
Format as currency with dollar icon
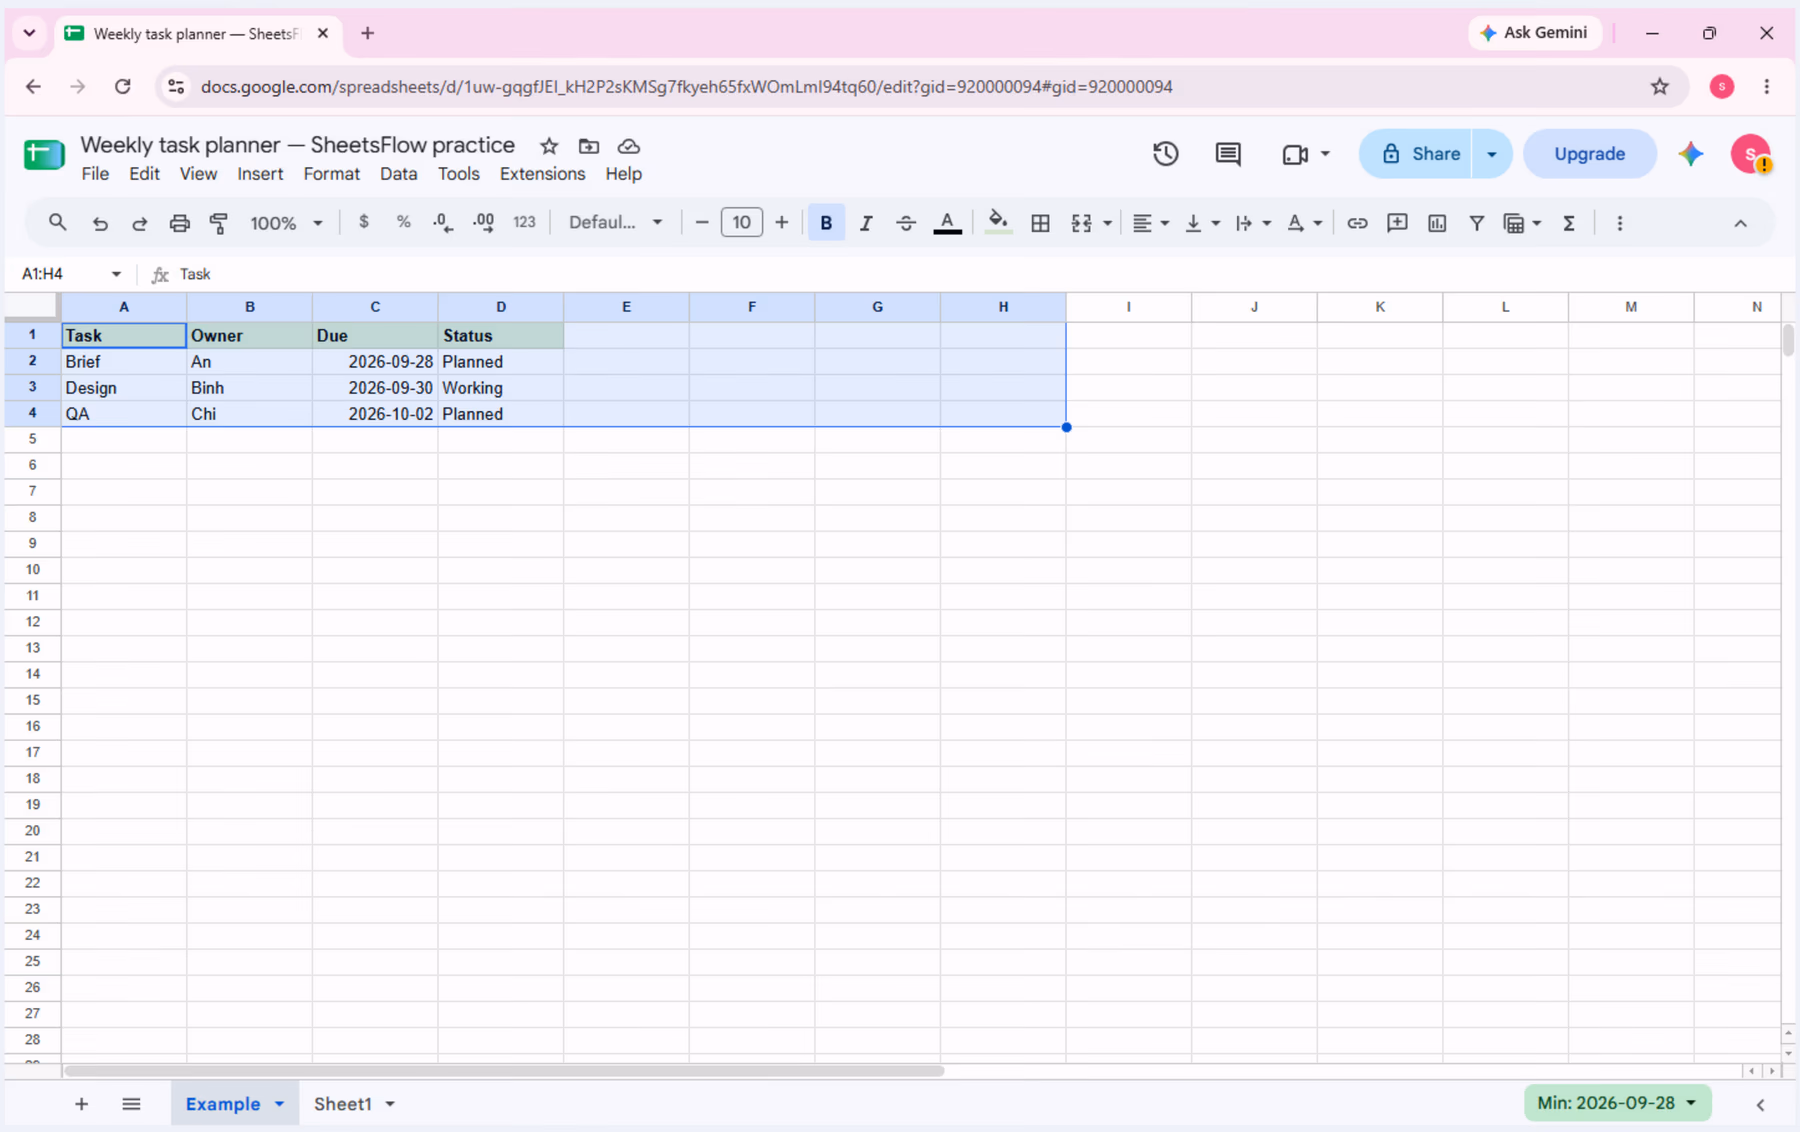(x=364, y=222)
